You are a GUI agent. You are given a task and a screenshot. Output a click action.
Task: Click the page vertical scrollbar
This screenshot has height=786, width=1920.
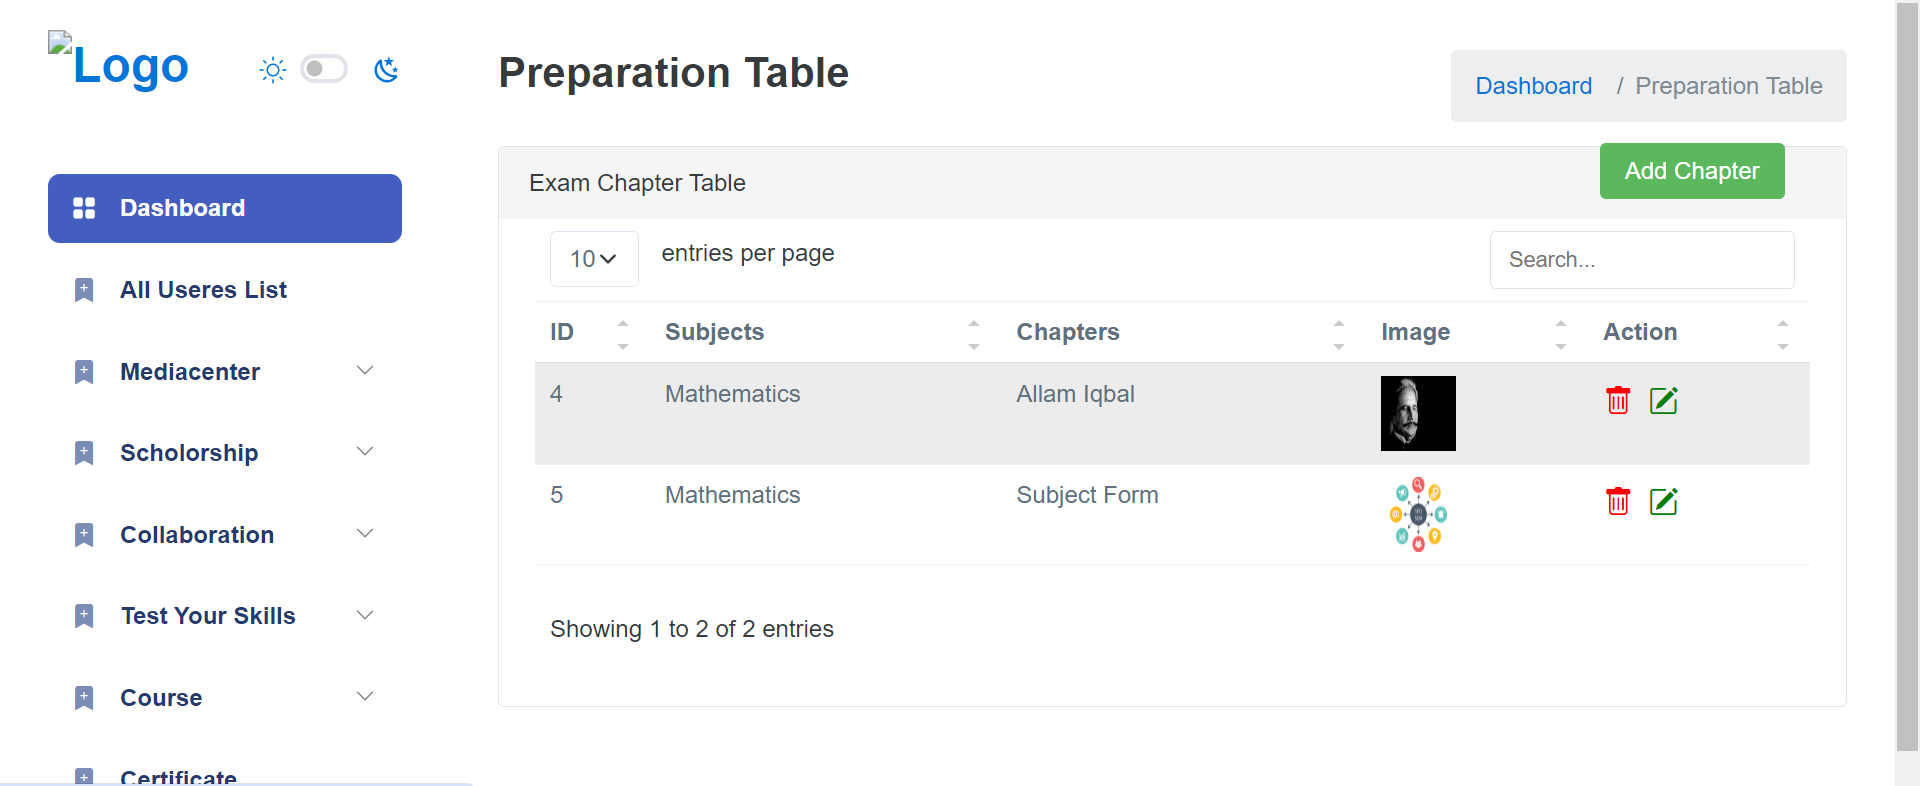tap(1907, 380)
